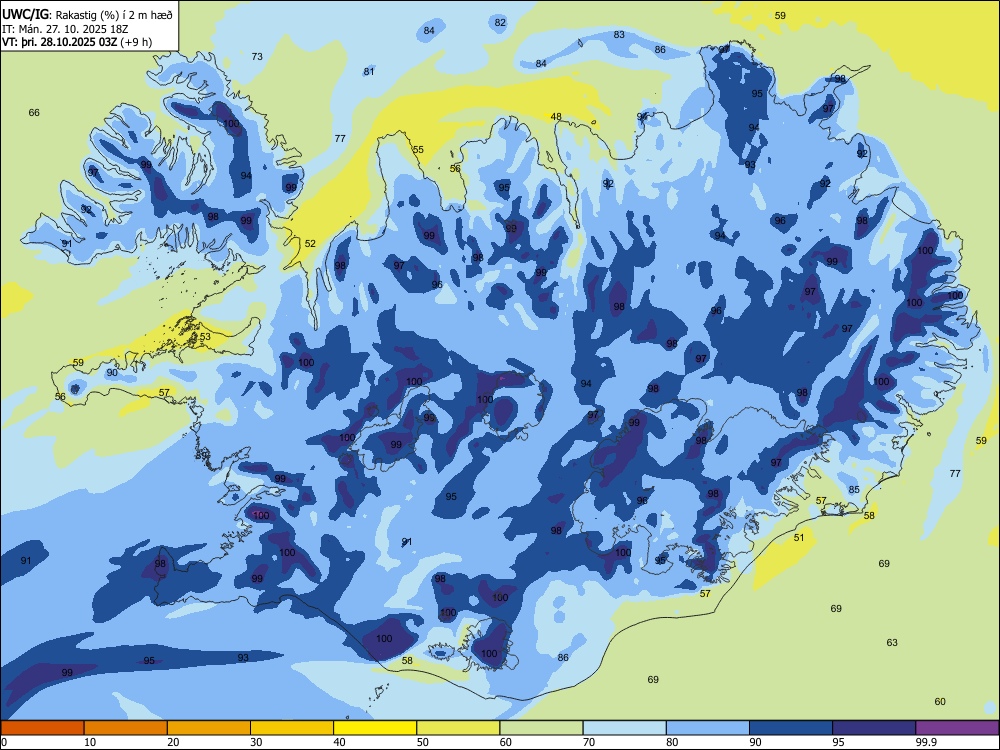The height and width of the screenshot is (750, 1000).
Task: Click the 30–40 golden legend swatch
Action: pyautogui.click(x=292, y=728)
